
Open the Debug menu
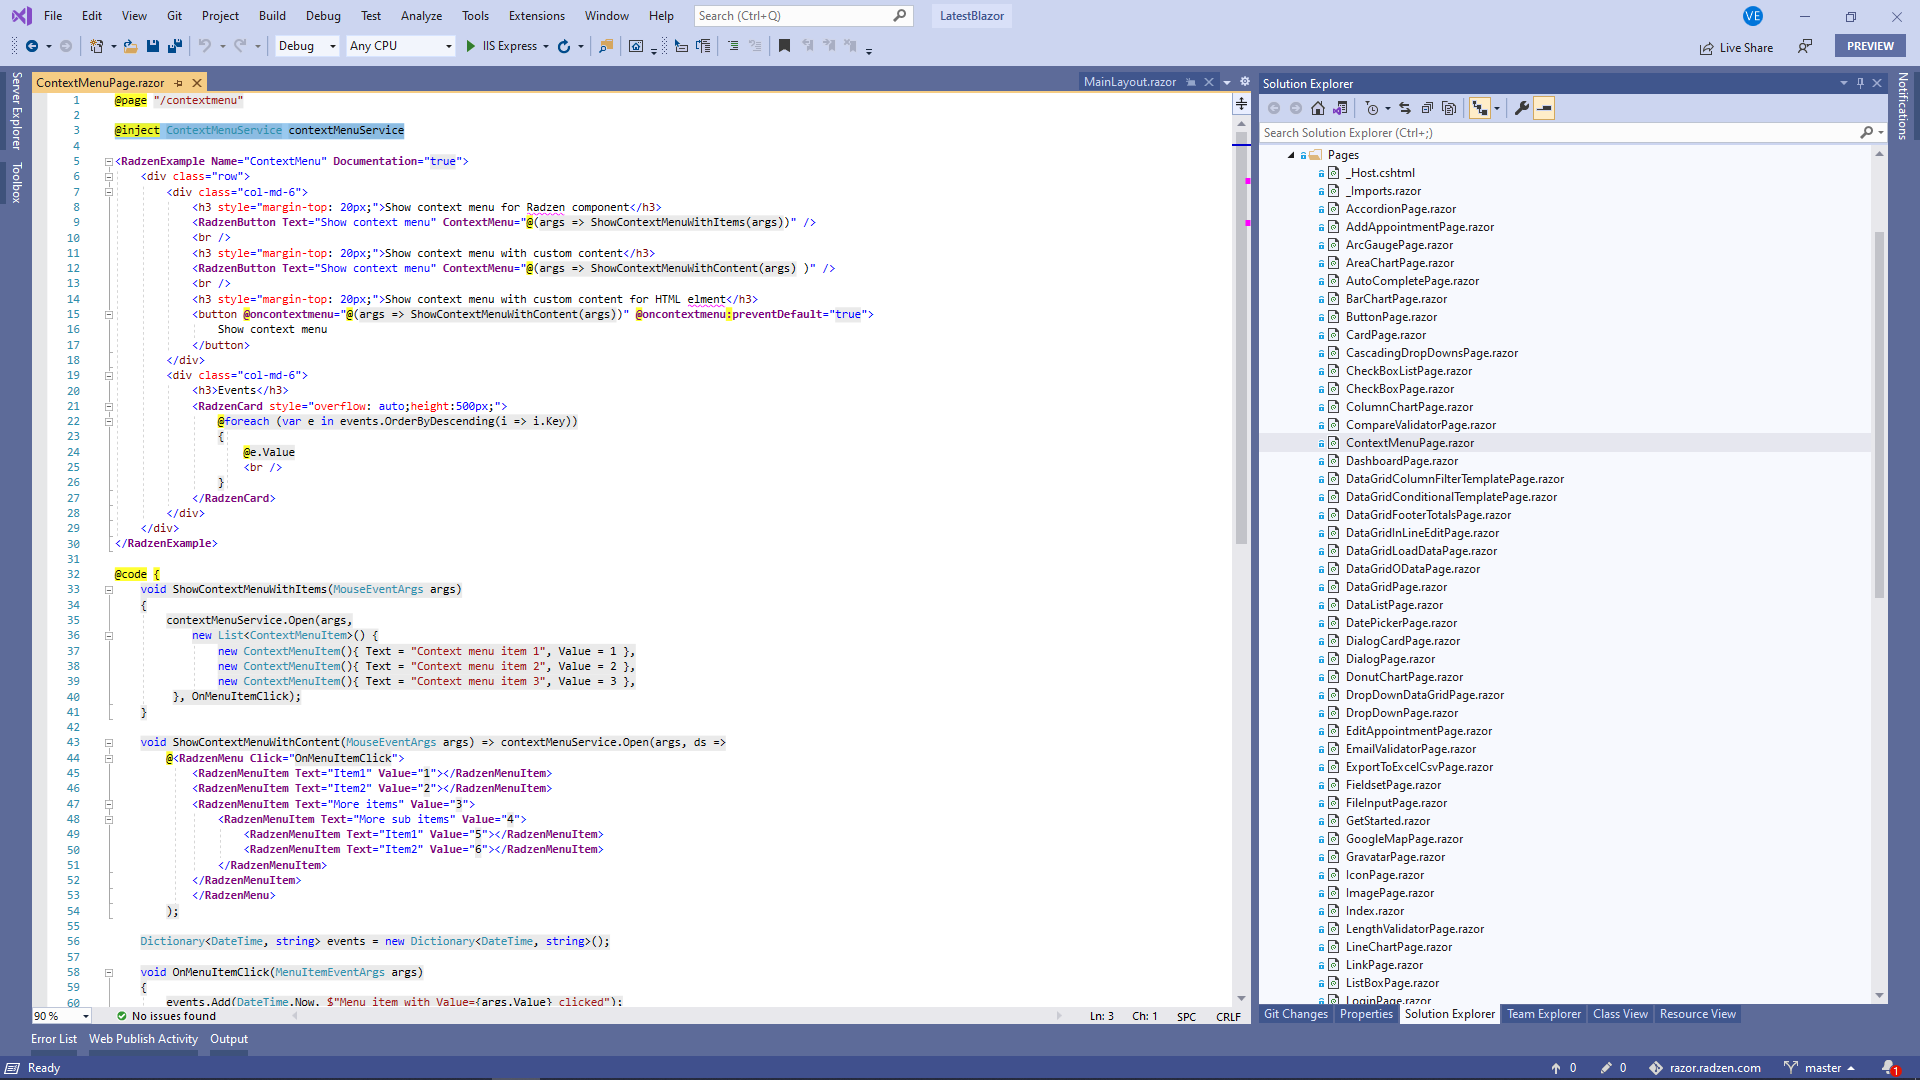pyautogui.click(x=323, y=16)
